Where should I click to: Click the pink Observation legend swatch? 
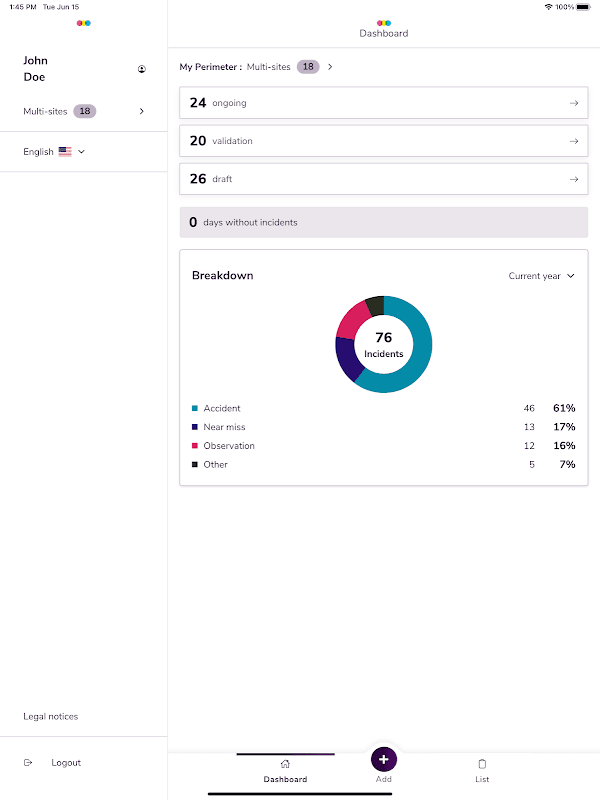pyautogui.click(x=195, y=446)
